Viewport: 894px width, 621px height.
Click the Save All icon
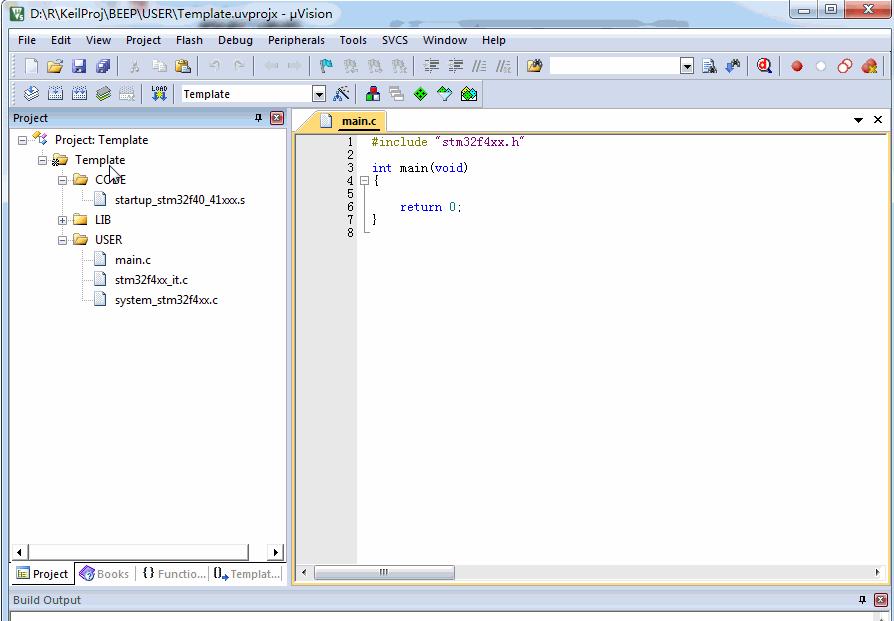coord(103,66)
